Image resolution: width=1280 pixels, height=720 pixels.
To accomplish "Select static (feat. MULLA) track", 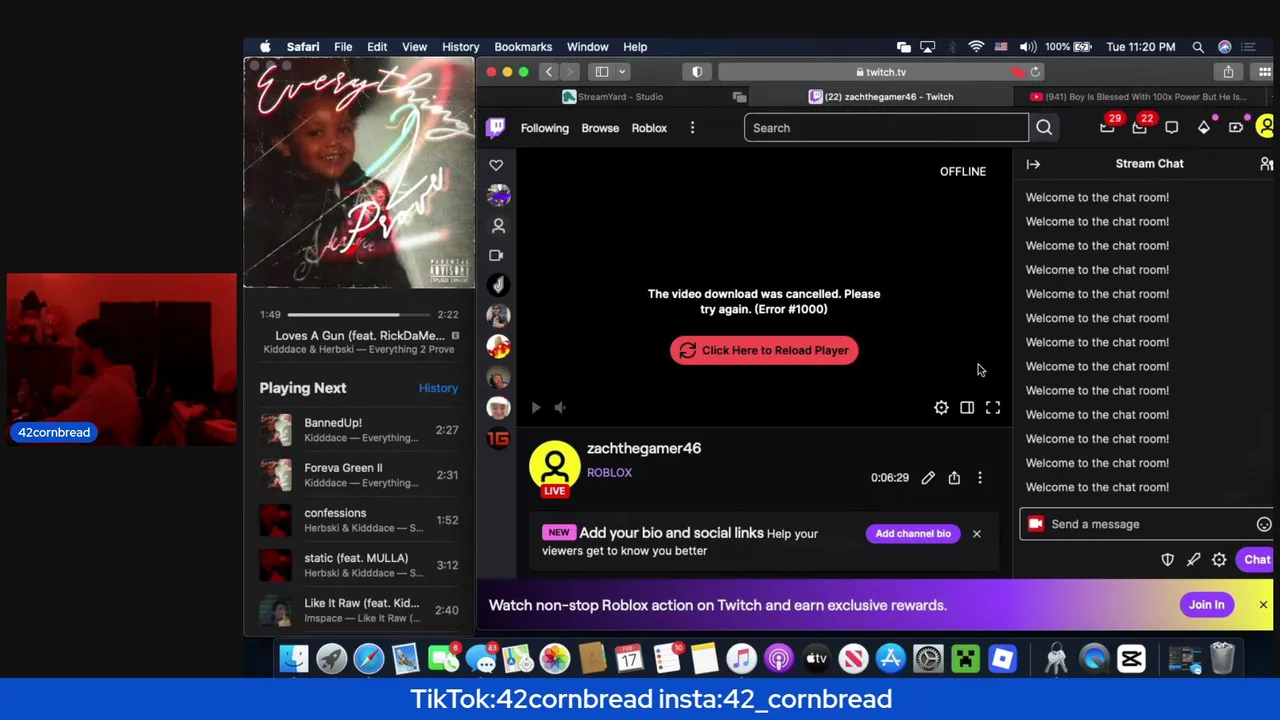I will click(359, 565).
